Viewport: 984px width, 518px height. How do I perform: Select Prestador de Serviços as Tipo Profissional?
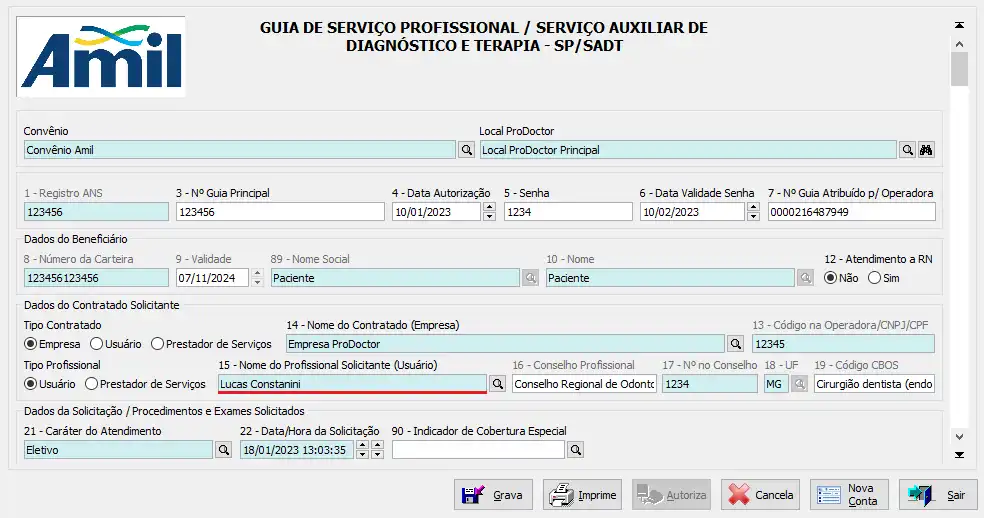[146, 384]
